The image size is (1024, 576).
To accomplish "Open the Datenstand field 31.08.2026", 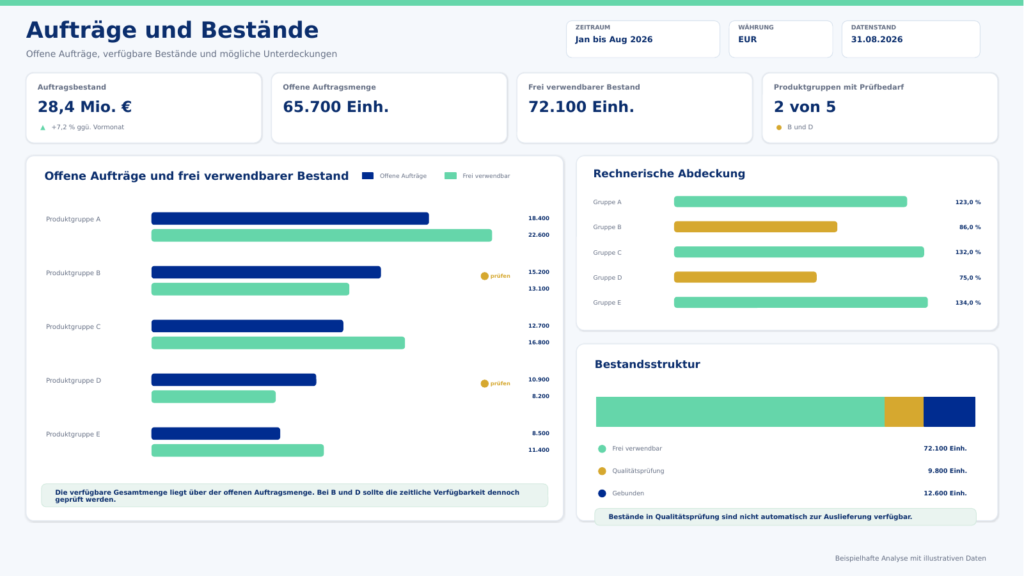I will click(910, 39).
